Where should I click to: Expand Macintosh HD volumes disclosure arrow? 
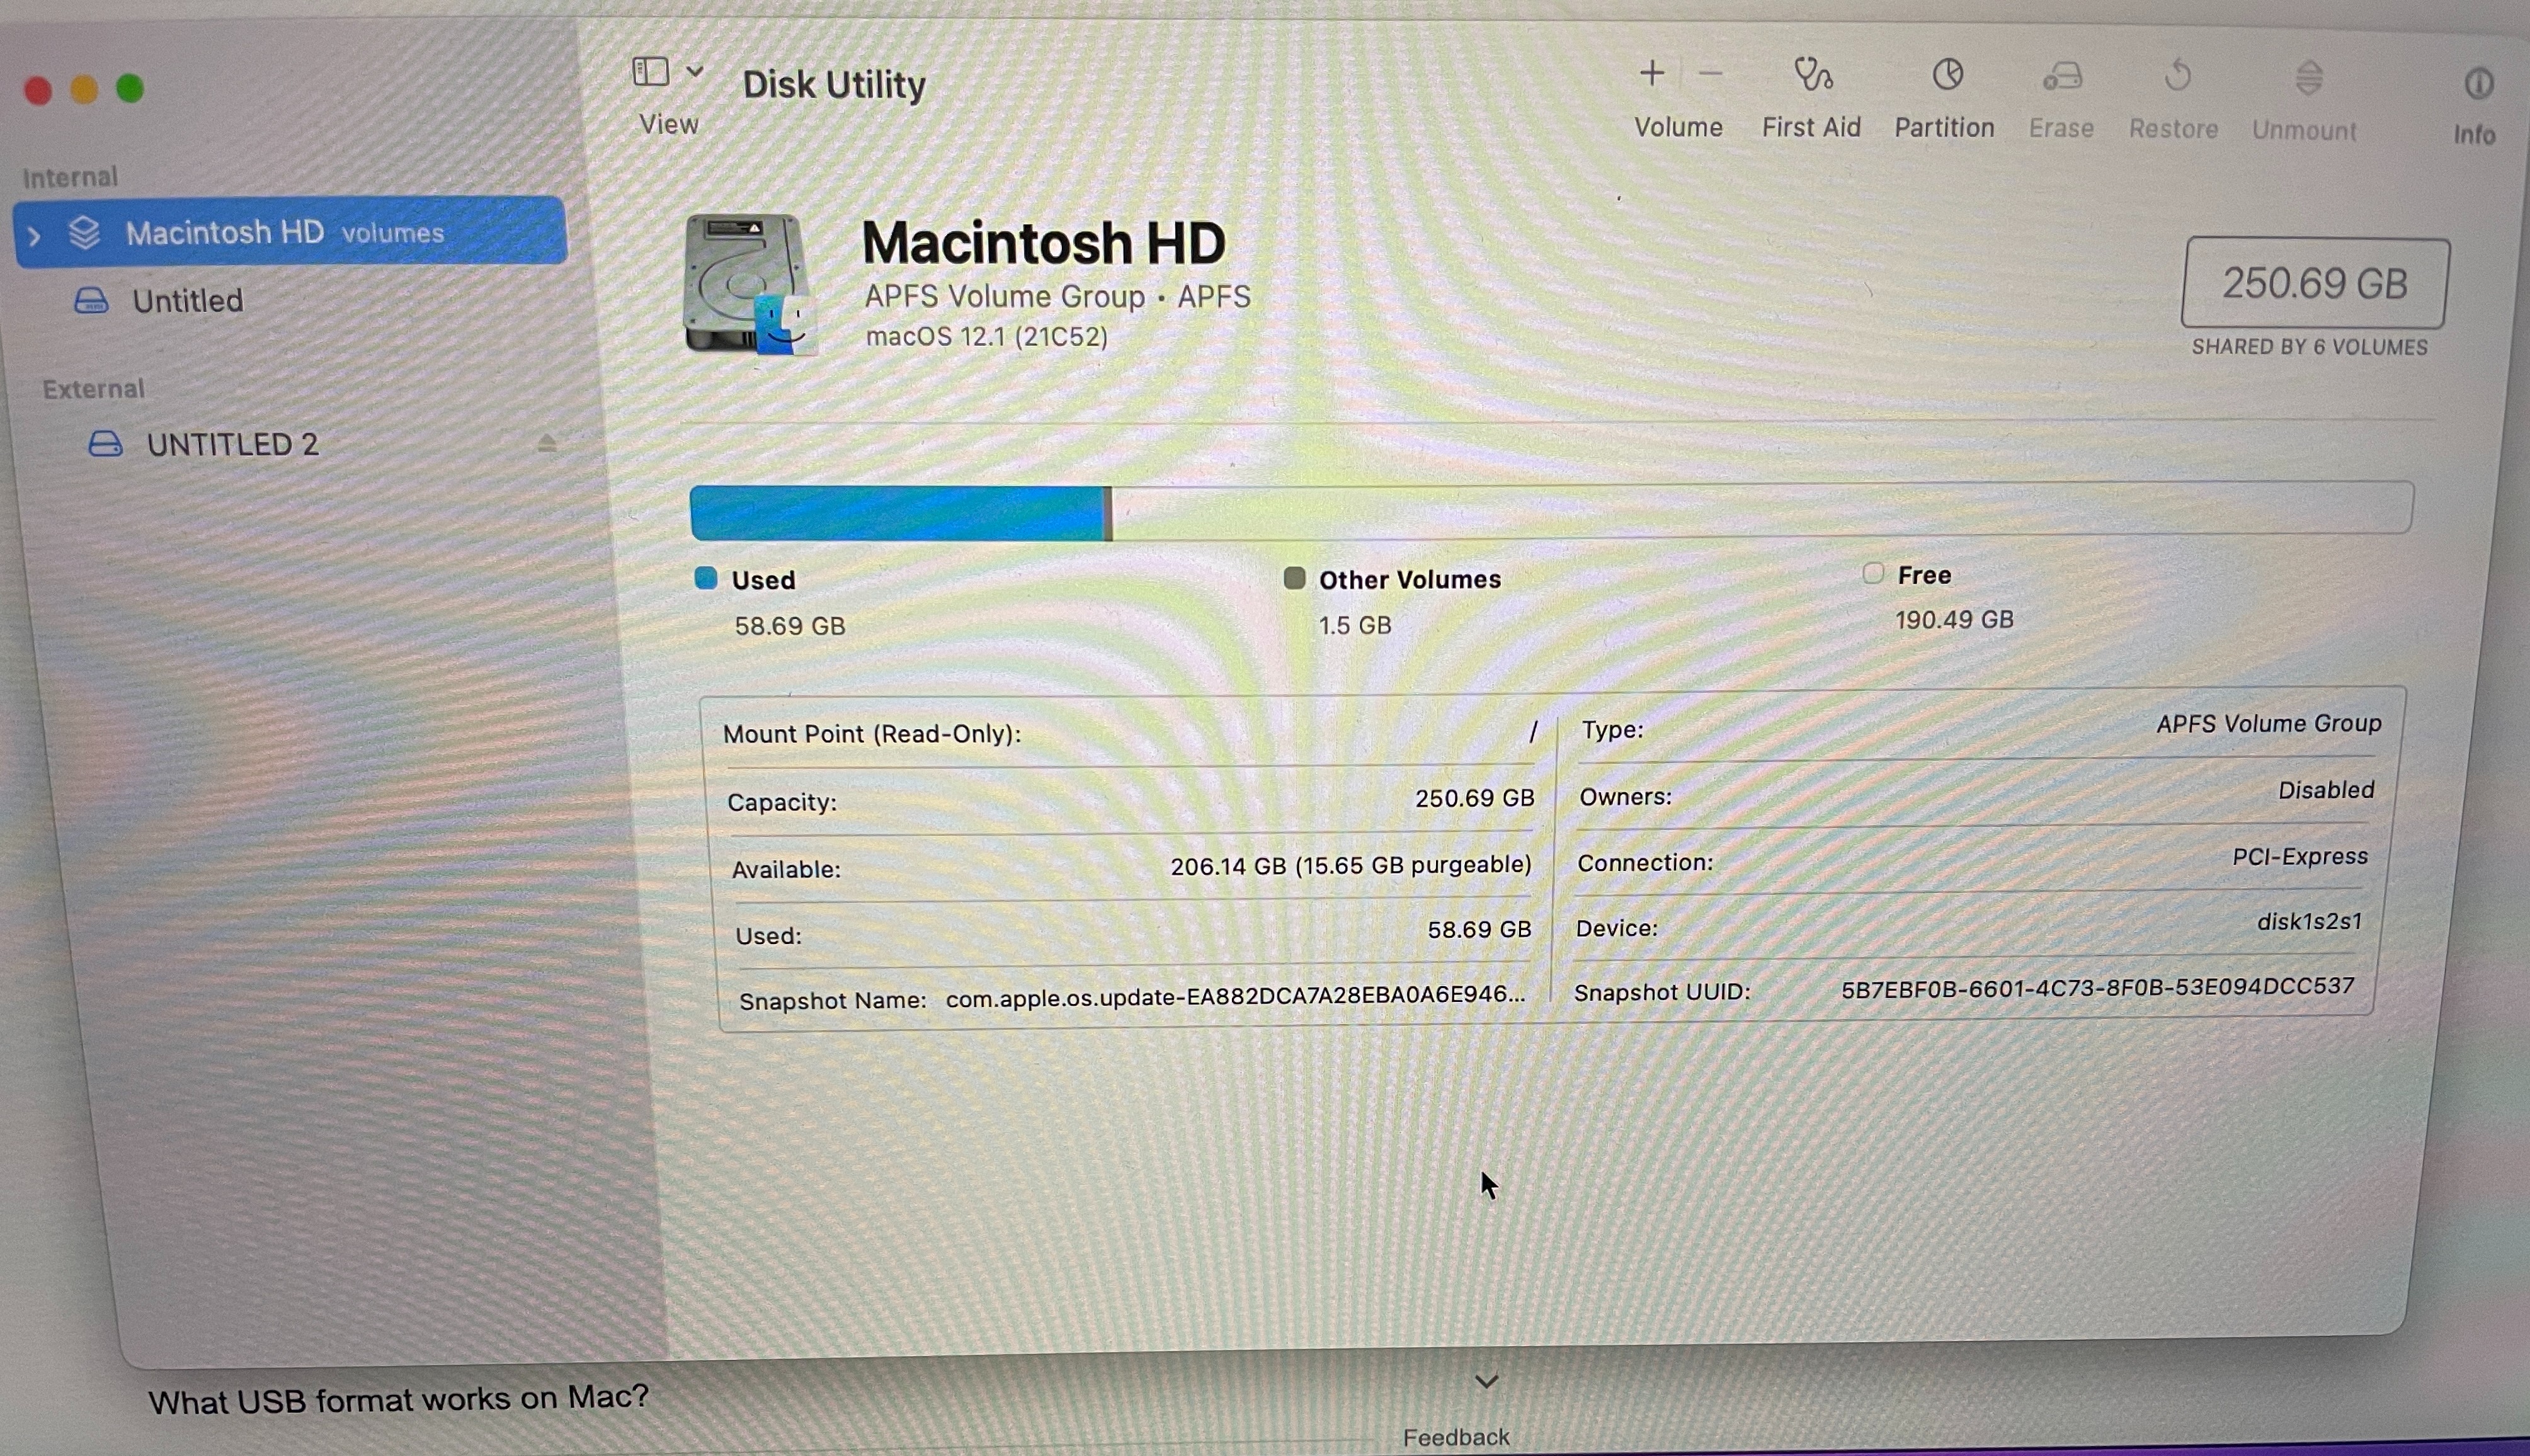pos(34,236)
